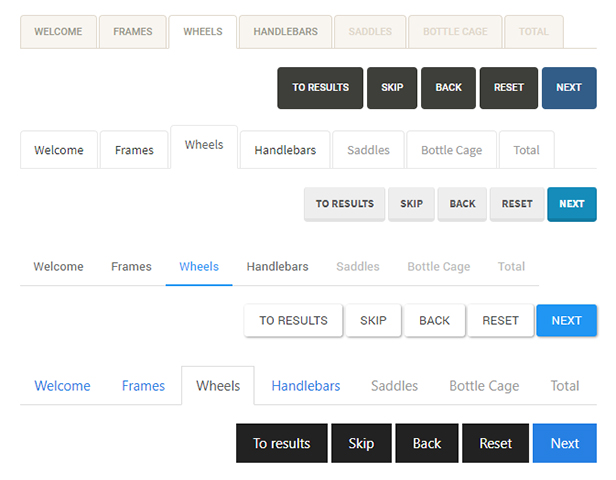Click the white outlined RESET button
This screenshot has width=616, height=480.
click(500, 321)
